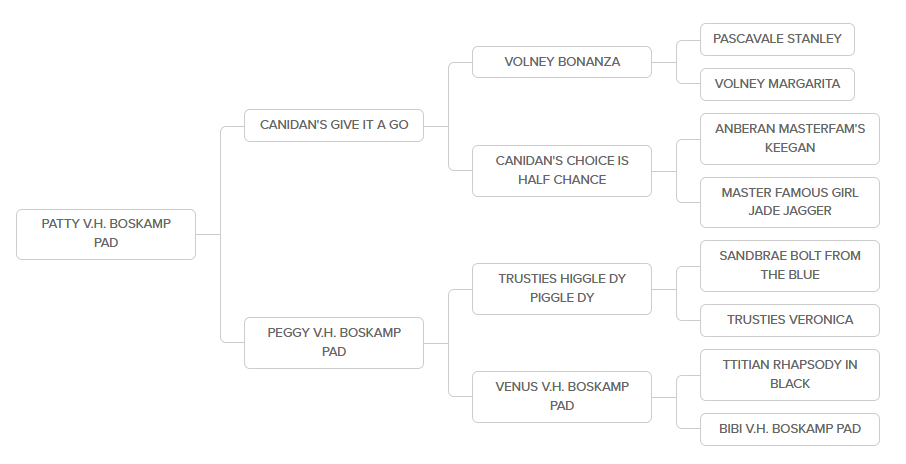Open ANBERAN MASTERFAM'S KEEGAN

tap(789, 138)
